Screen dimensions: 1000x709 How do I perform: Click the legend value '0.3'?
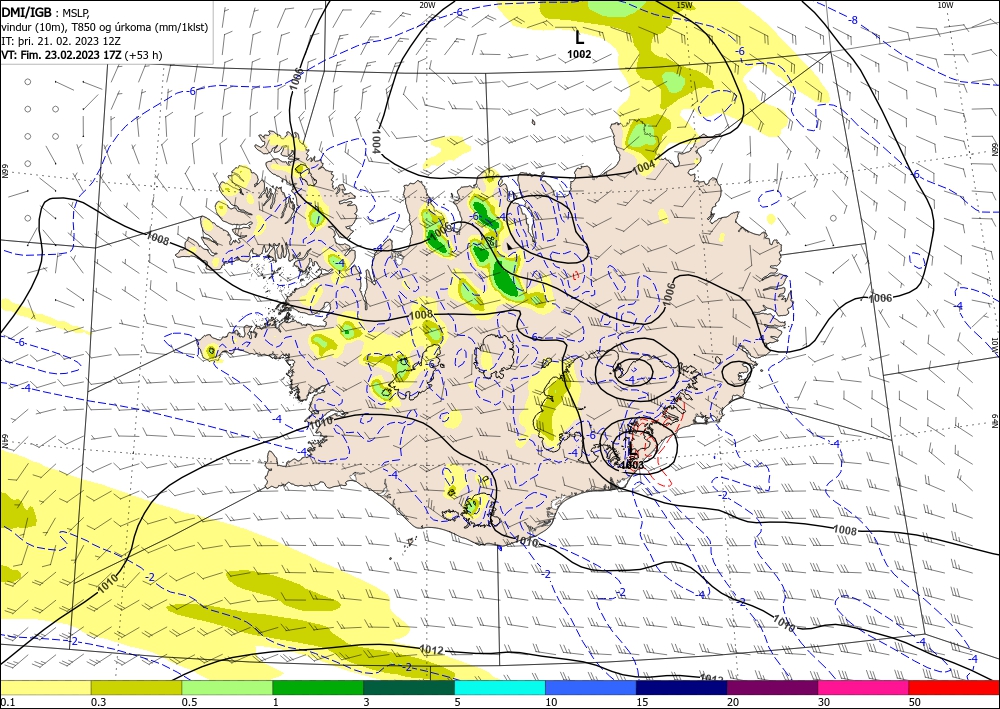(98, 702)
